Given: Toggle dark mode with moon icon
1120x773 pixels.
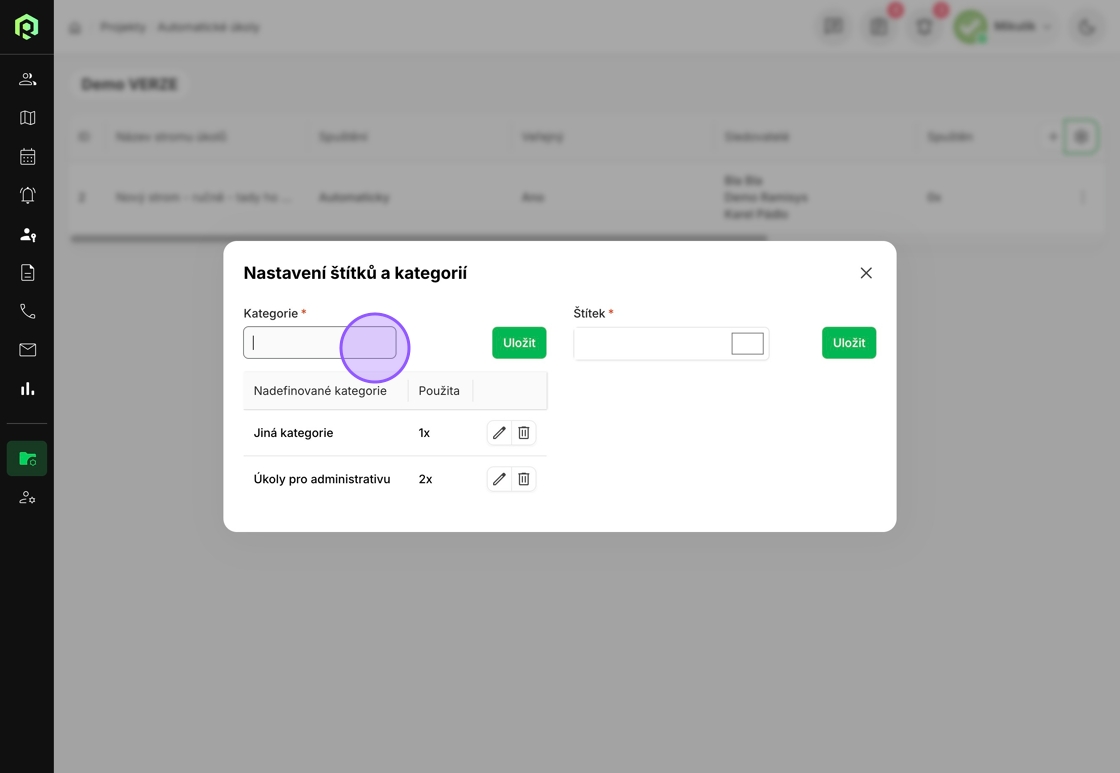Looking at the screenshot, I should 1086,27.
